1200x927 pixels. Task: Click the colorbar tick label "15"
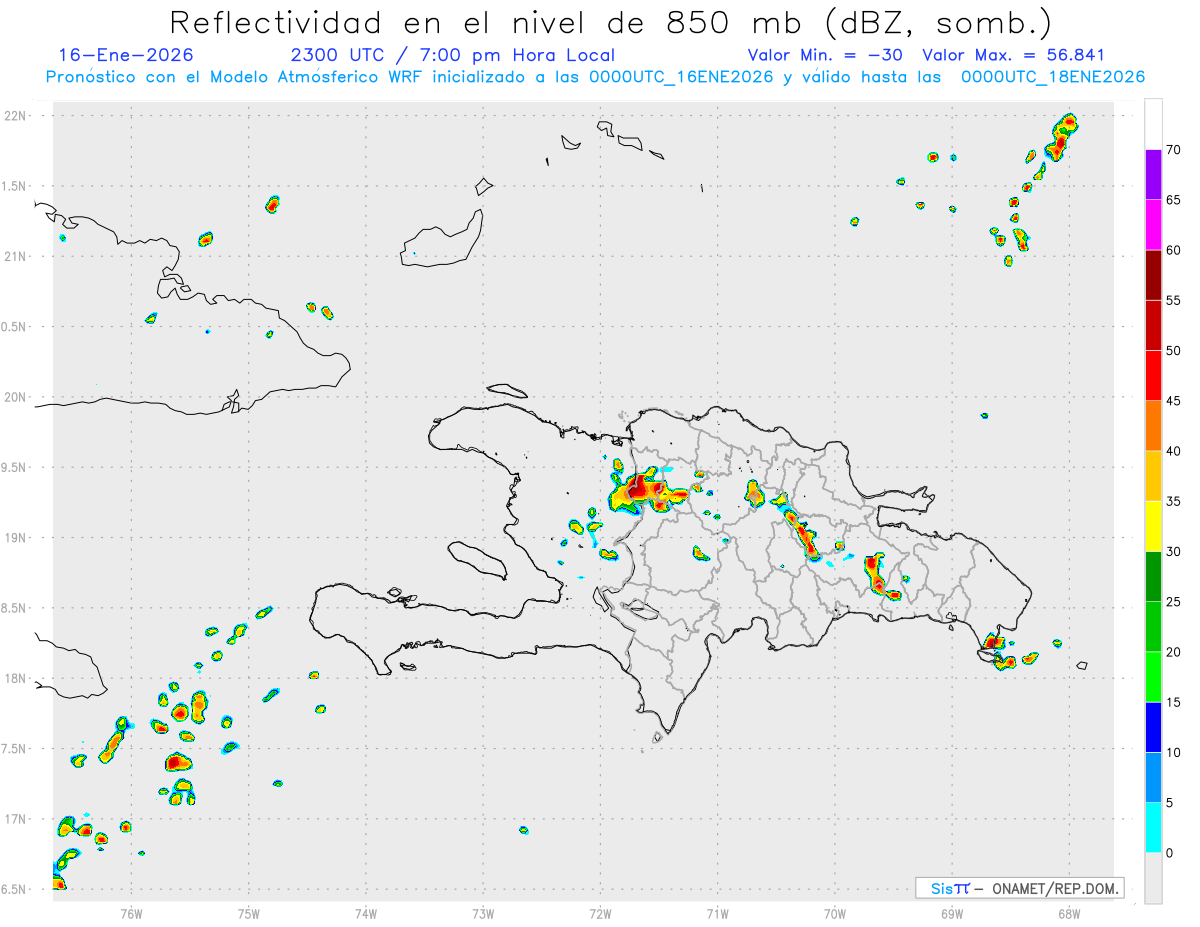pos(1173,702)
